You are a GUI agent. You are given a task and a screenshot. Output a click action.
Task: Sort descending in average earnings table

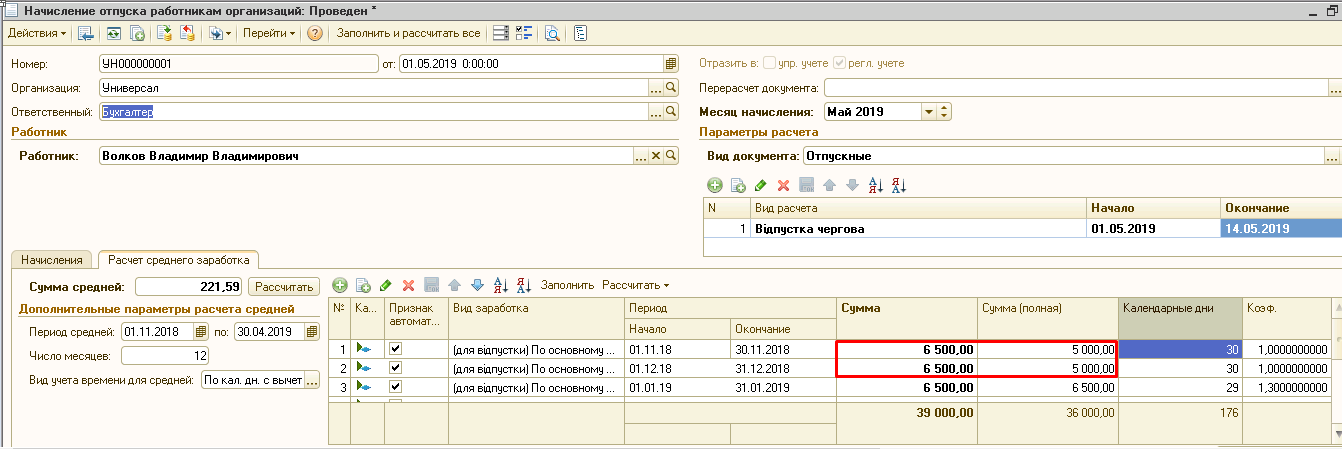tap(524, 285)
